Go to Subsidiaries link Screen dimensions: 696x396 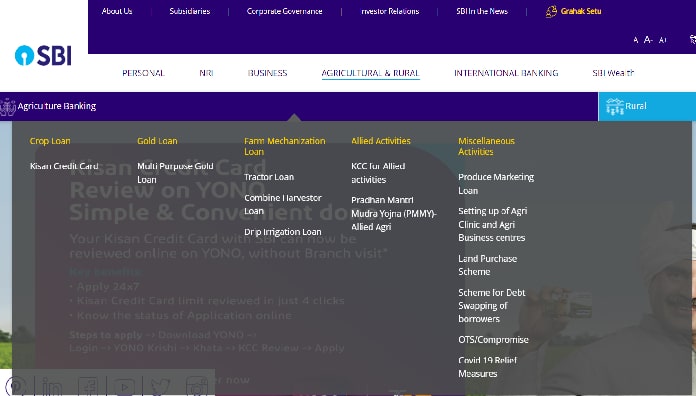(190, 11)
